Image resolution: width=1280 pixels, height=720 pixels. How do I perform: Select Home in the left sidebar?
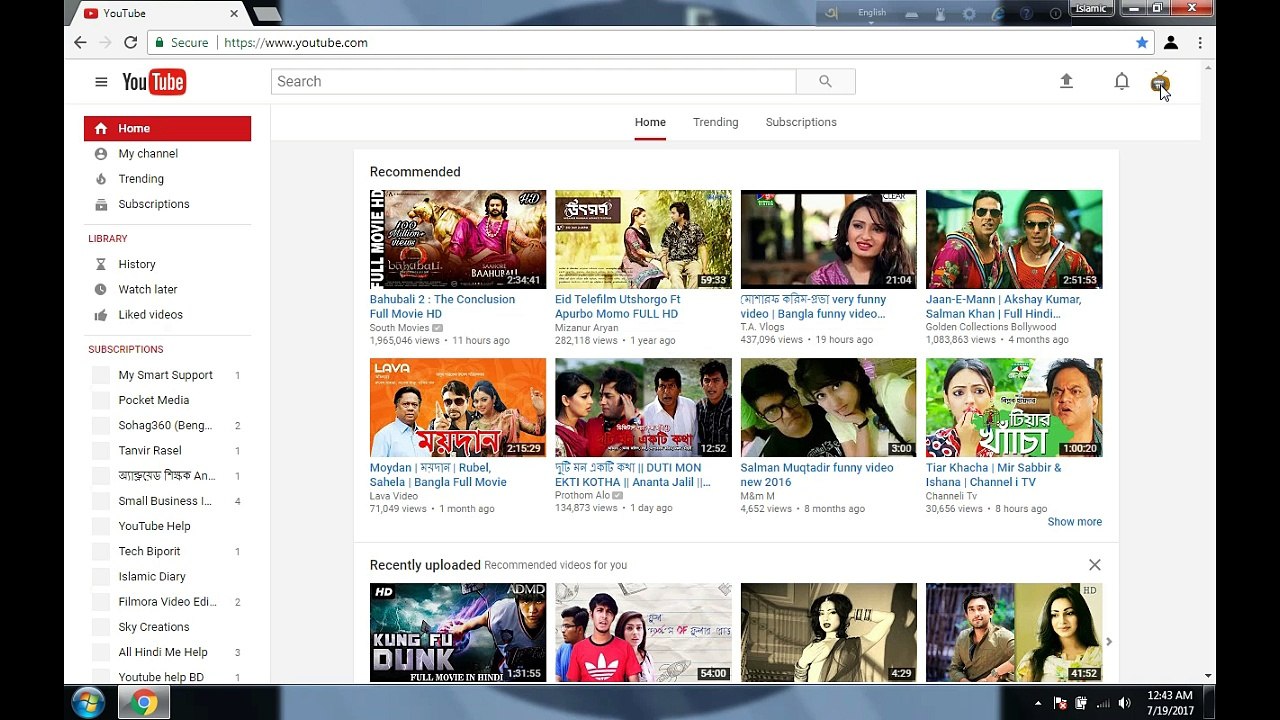[x=167, y=128]
